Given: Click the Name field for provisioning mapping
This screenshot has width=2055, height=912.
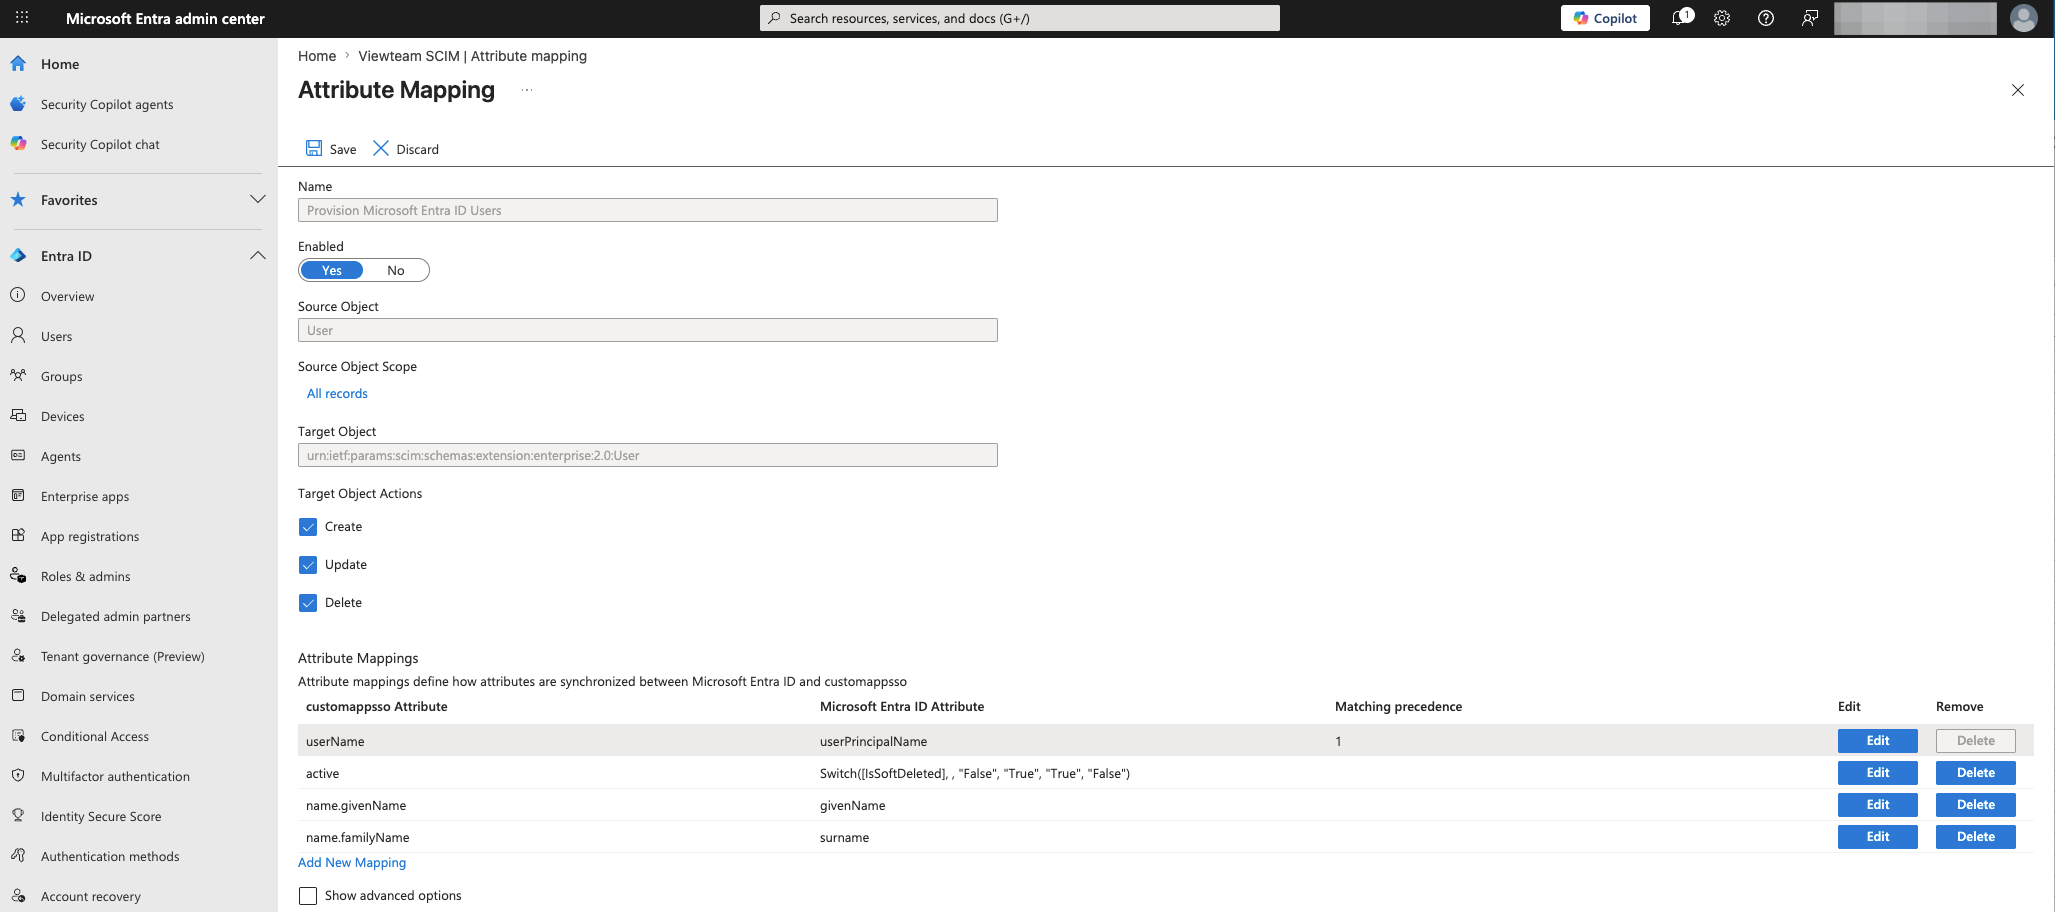Looking at the screenshot, I should (648, 210).
